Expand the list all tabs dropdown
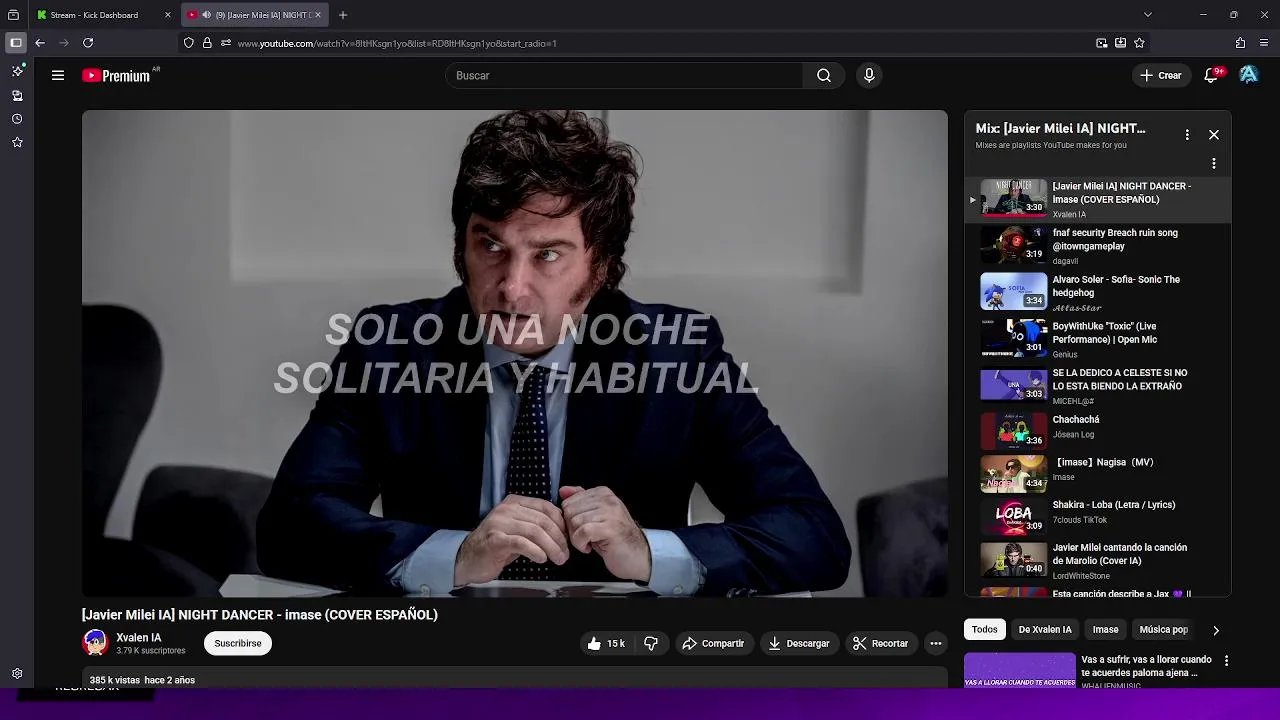This screenshot has height=720, width=1280. coord(1147,15)
